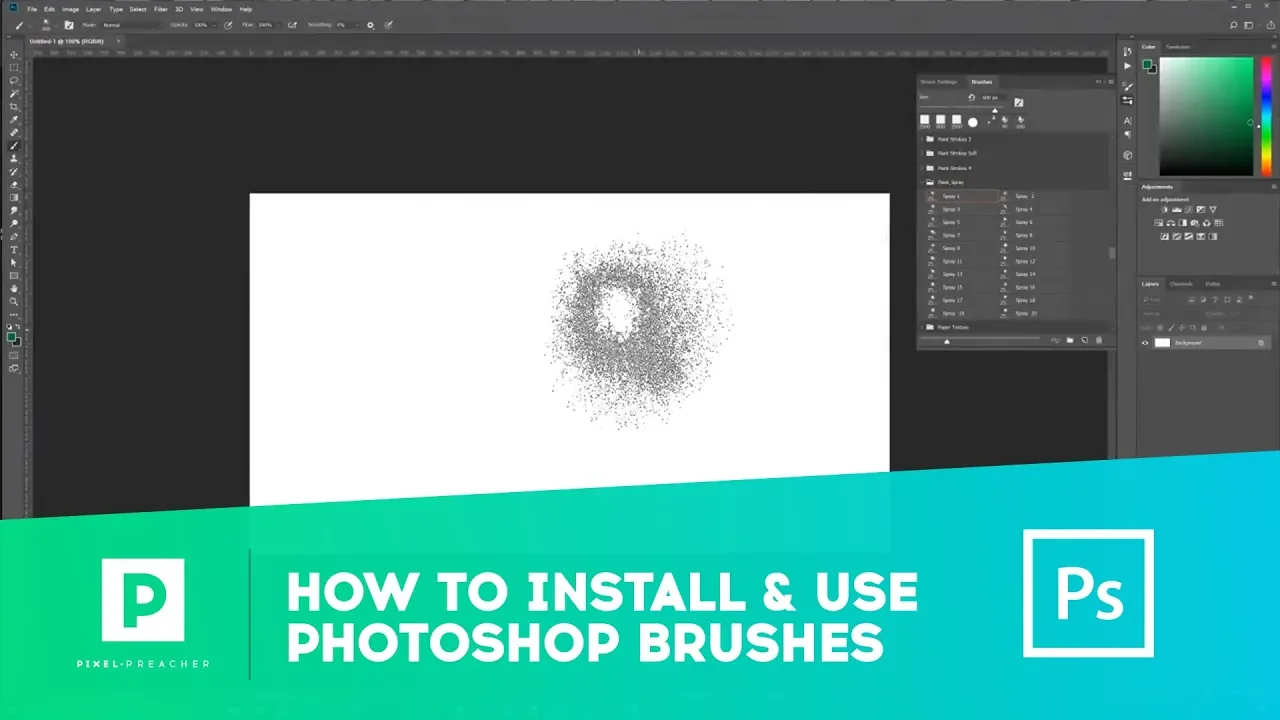Select the Lasso tool
Screen dimensions: 1280x720
click(14, 80)
